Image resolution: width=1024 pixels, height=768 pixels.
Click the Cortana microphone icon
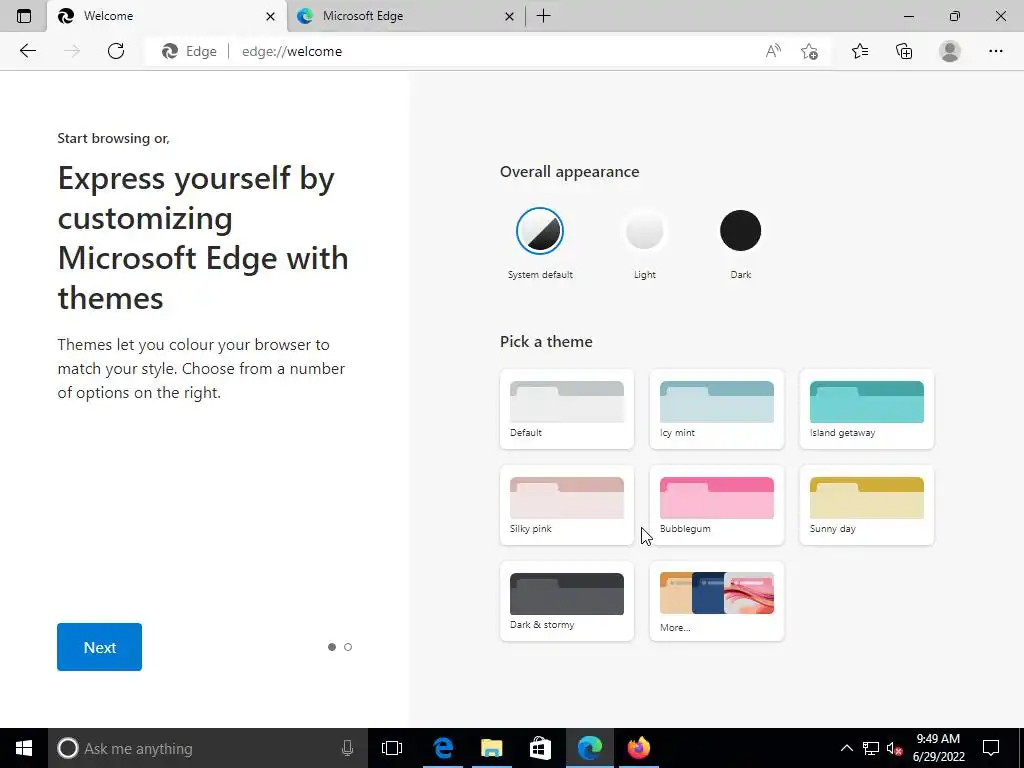[x=347, y=748]
